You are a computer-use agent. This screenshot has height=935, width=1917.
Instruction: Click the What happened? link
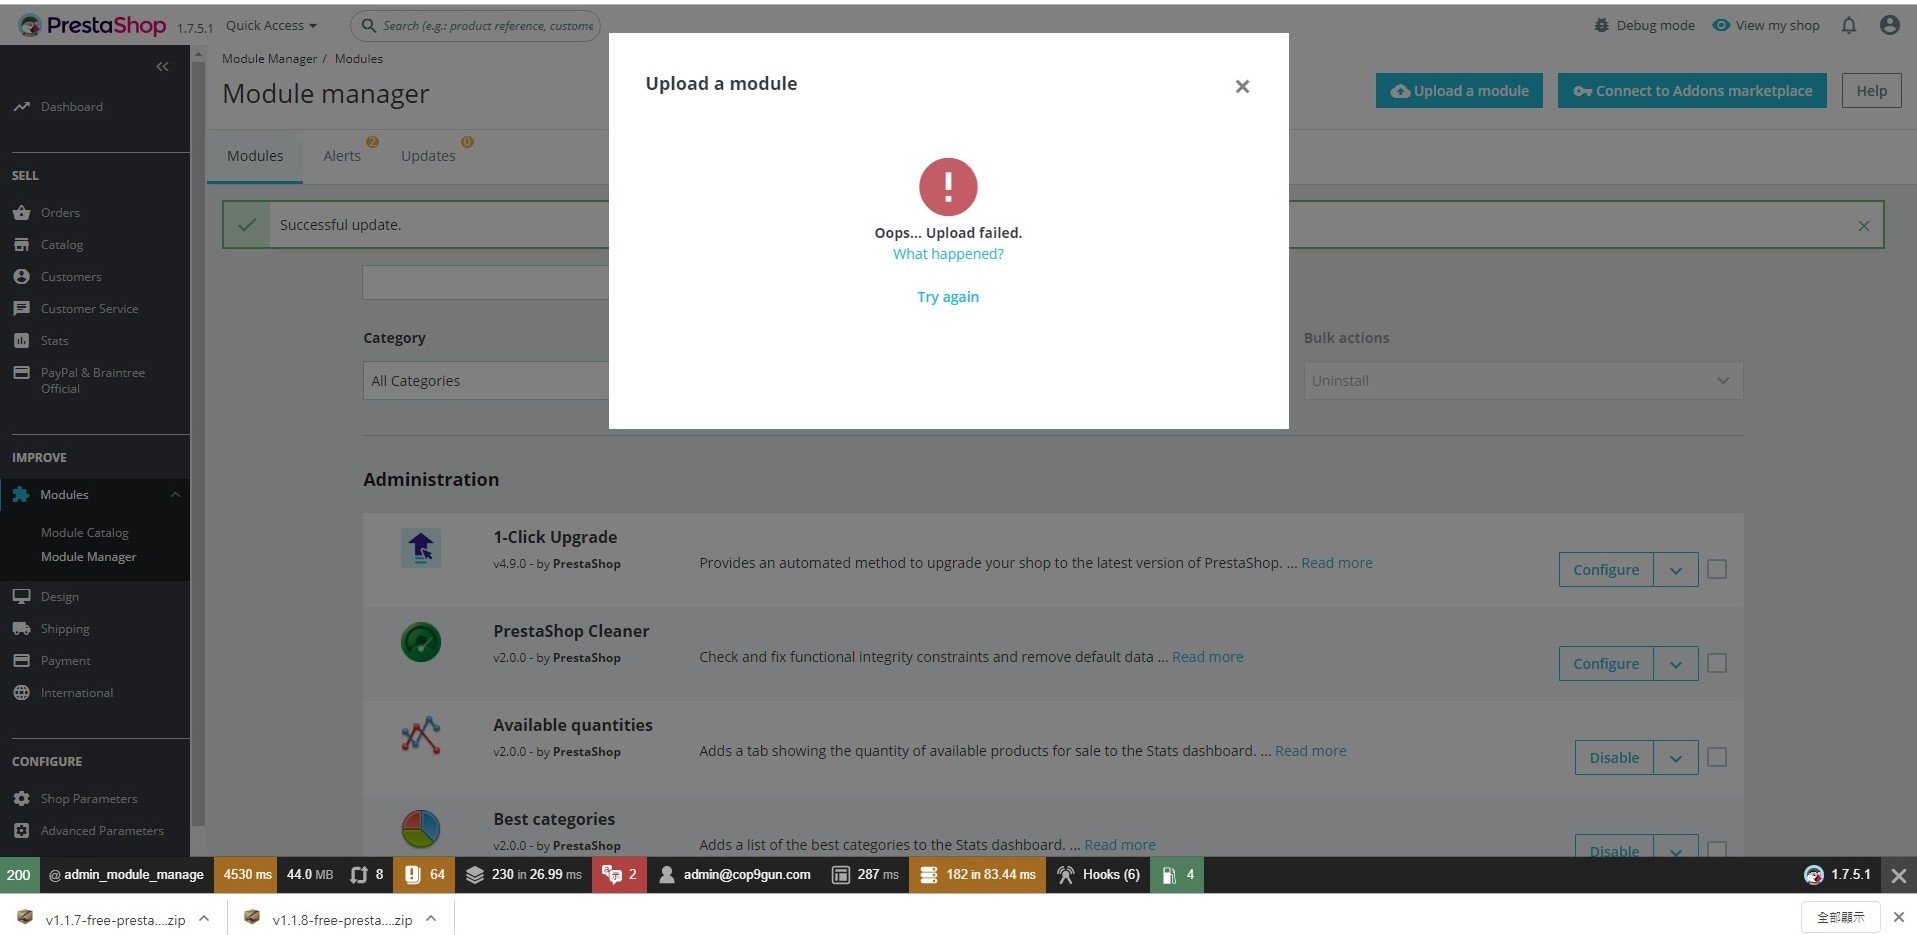tap(948, 254)
